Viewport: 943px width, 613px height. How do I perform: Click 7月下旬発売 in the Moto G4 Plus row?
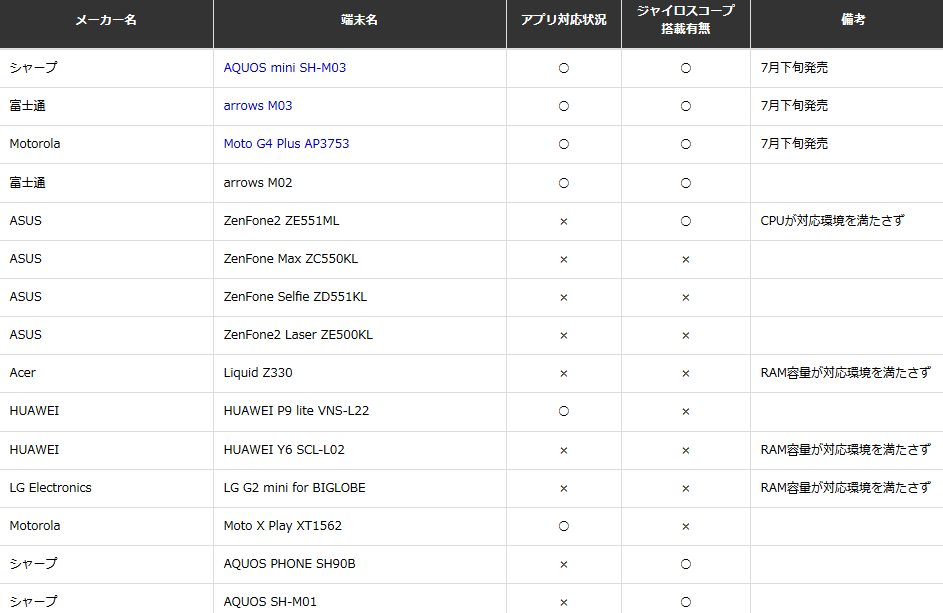coord(794,144)
